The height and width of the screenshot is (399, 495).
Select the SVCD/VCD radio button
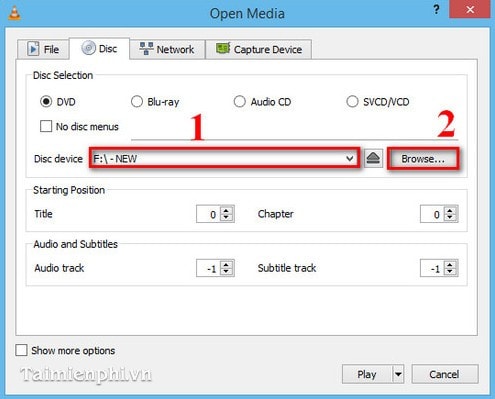(x=352, y=101)
